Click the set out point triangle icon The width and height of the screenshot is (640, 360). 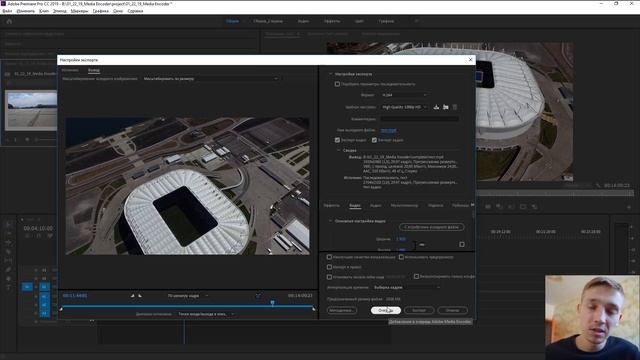(x=140, y=296)
